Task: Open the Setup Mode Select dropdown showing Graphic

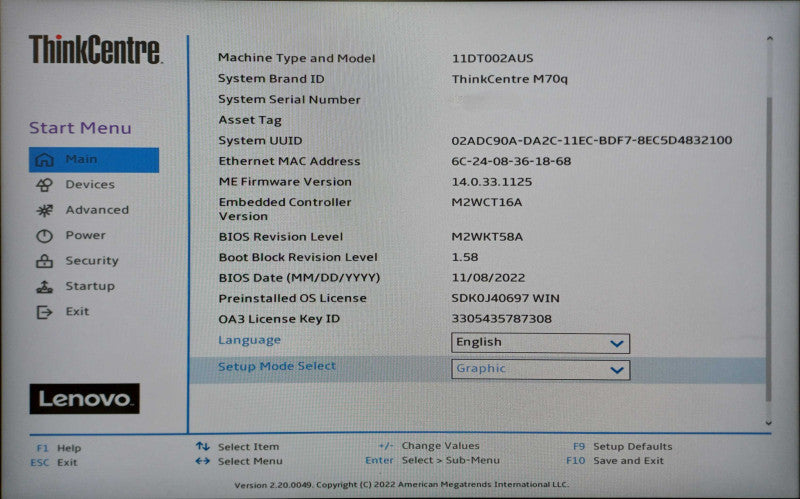Action: (540, 369)
